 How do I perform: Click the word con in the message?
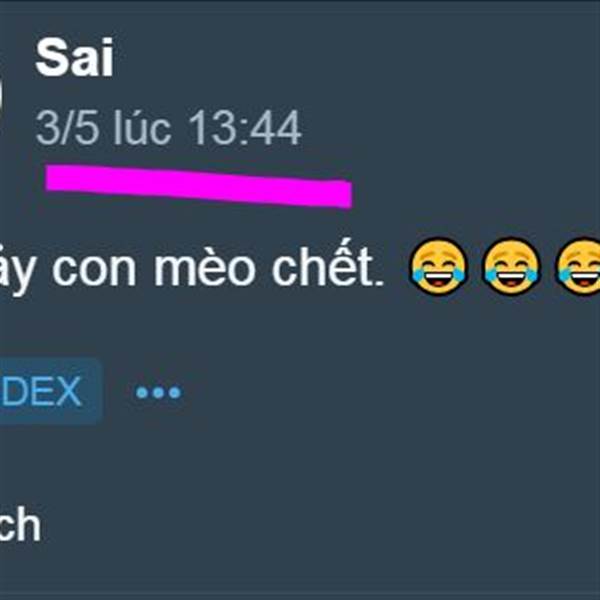(x=94, y=270)
